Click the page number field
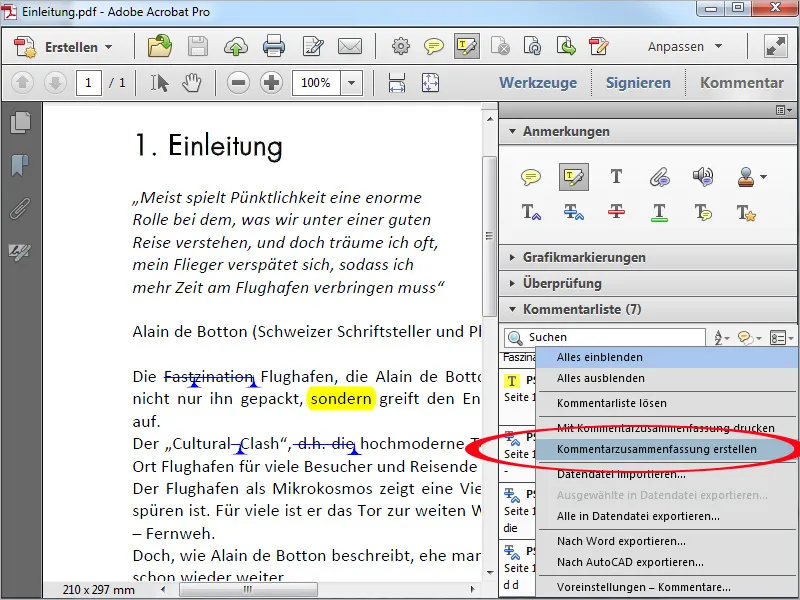Viewport: 800px width, 600px height. (x=88, y=83)
